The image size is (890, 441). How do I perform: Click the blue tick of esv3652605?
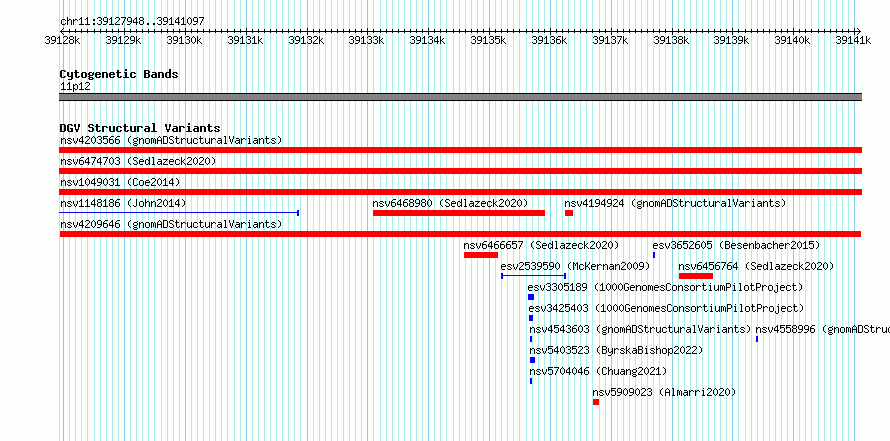(x=654, y=255)
